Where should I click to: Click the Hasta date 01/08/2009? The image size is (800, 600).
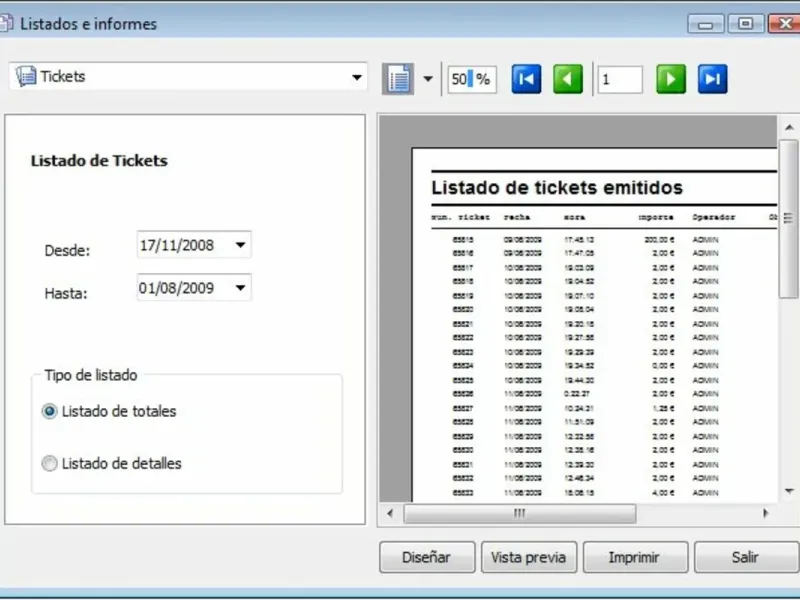[x=177, y=288]
